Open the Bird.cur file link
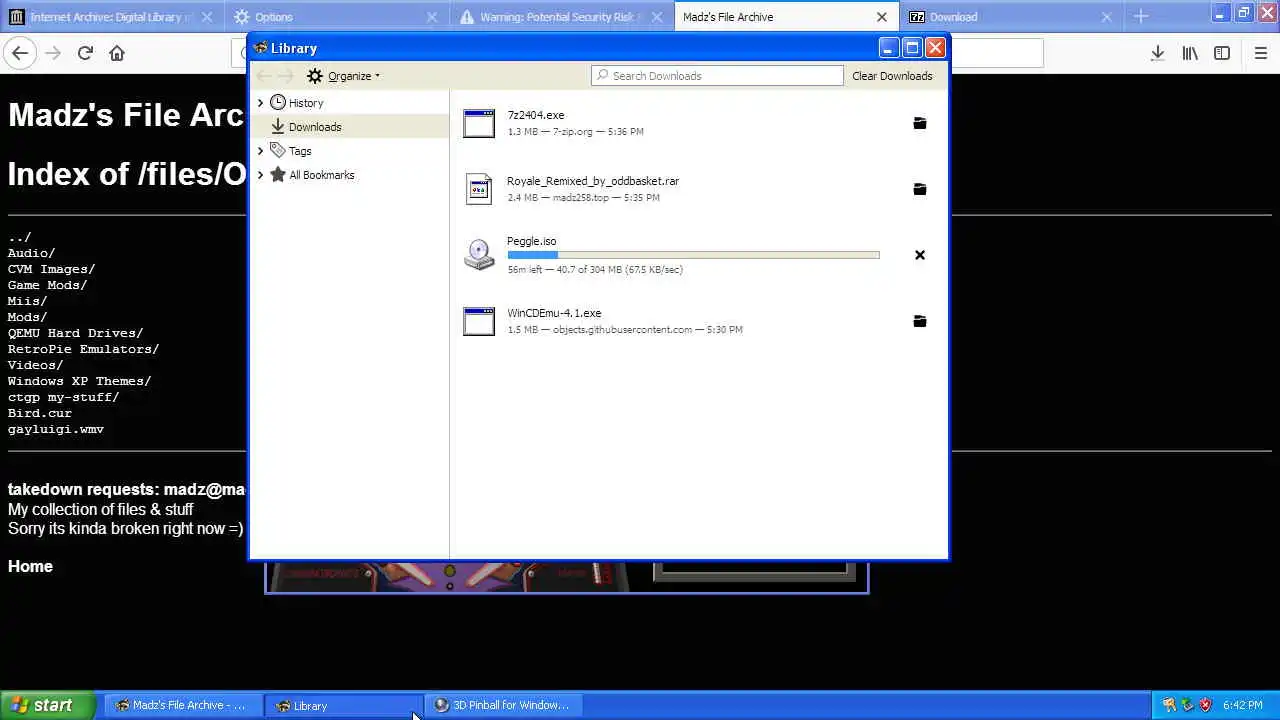Viewport: 1280px width, 720px height. [40, 413]
